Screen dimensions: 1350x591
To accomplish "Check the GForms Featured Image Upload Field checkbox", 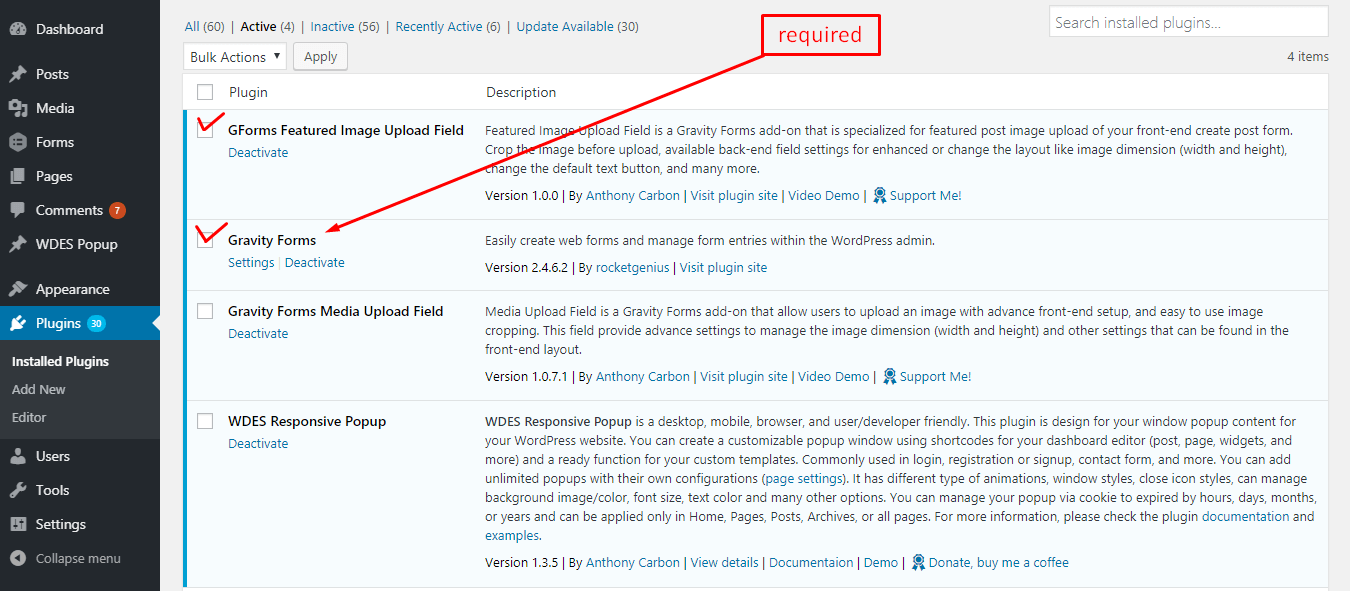I will 205,130.
